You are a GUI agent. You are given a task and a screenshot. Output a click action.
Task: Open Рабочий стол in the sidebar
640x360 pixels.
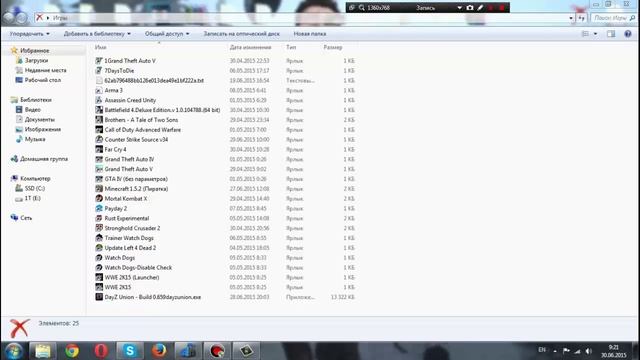(42, 80)
